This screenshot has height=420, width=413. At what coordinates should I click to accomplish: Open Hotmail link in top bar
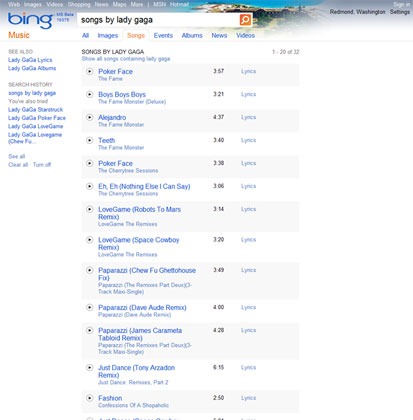click(x=179, y=4)
